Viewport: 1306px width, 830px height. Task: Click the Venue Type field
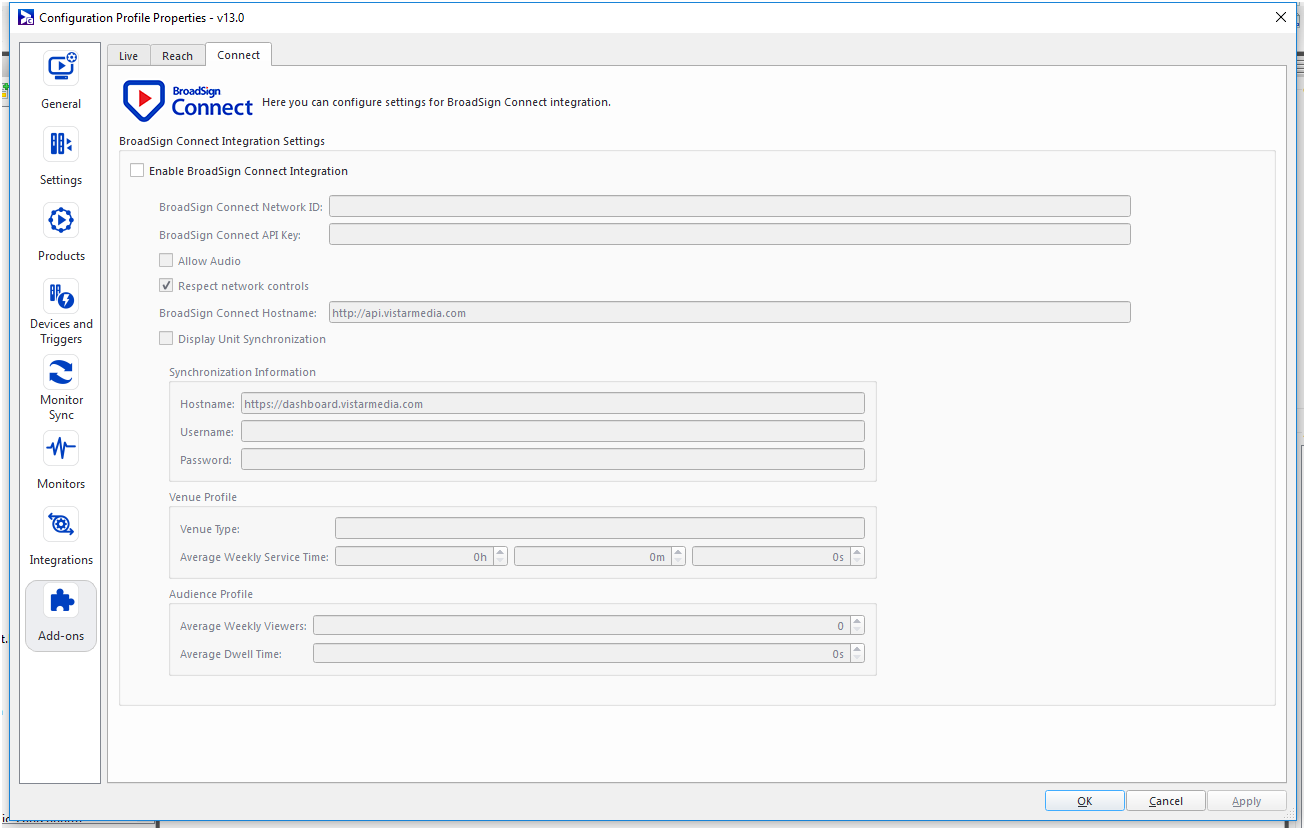point(600,528)
